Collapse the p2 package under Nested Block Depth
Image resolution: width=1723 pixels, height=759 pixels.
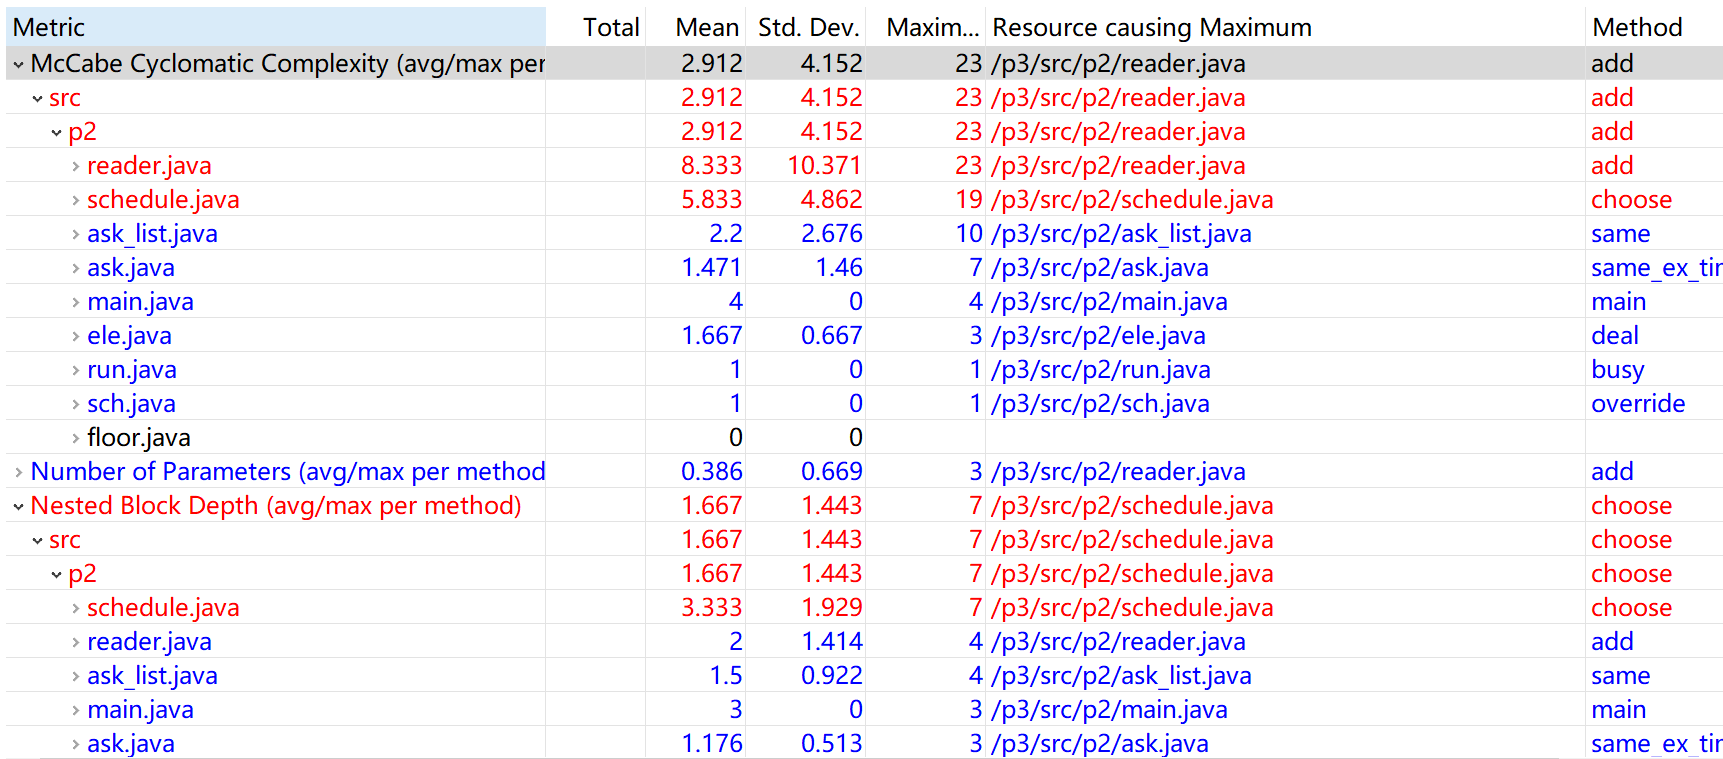click(x=56, y=574)
